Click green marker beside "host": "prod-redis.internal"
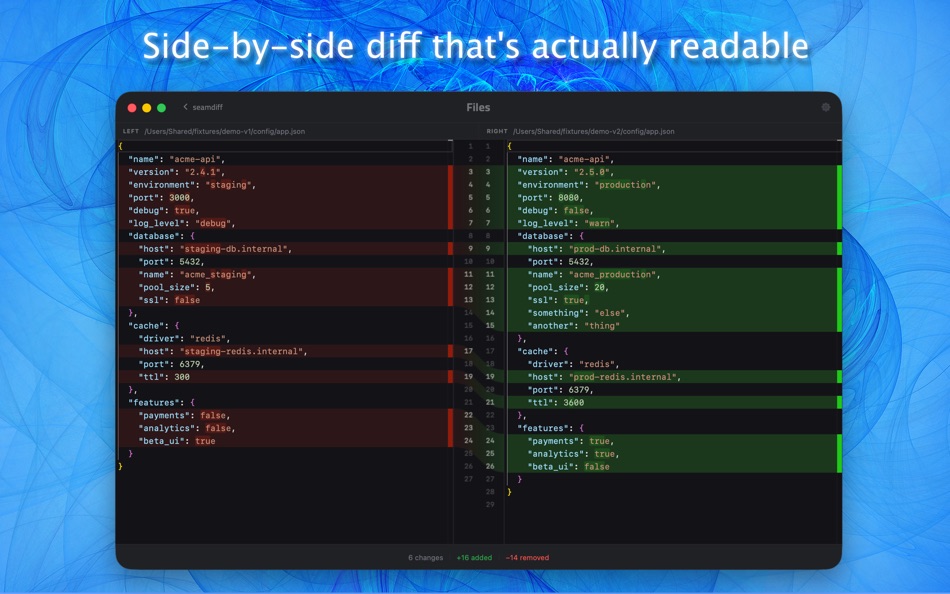Viewport: 950px width, 594px height. (838, 377)
